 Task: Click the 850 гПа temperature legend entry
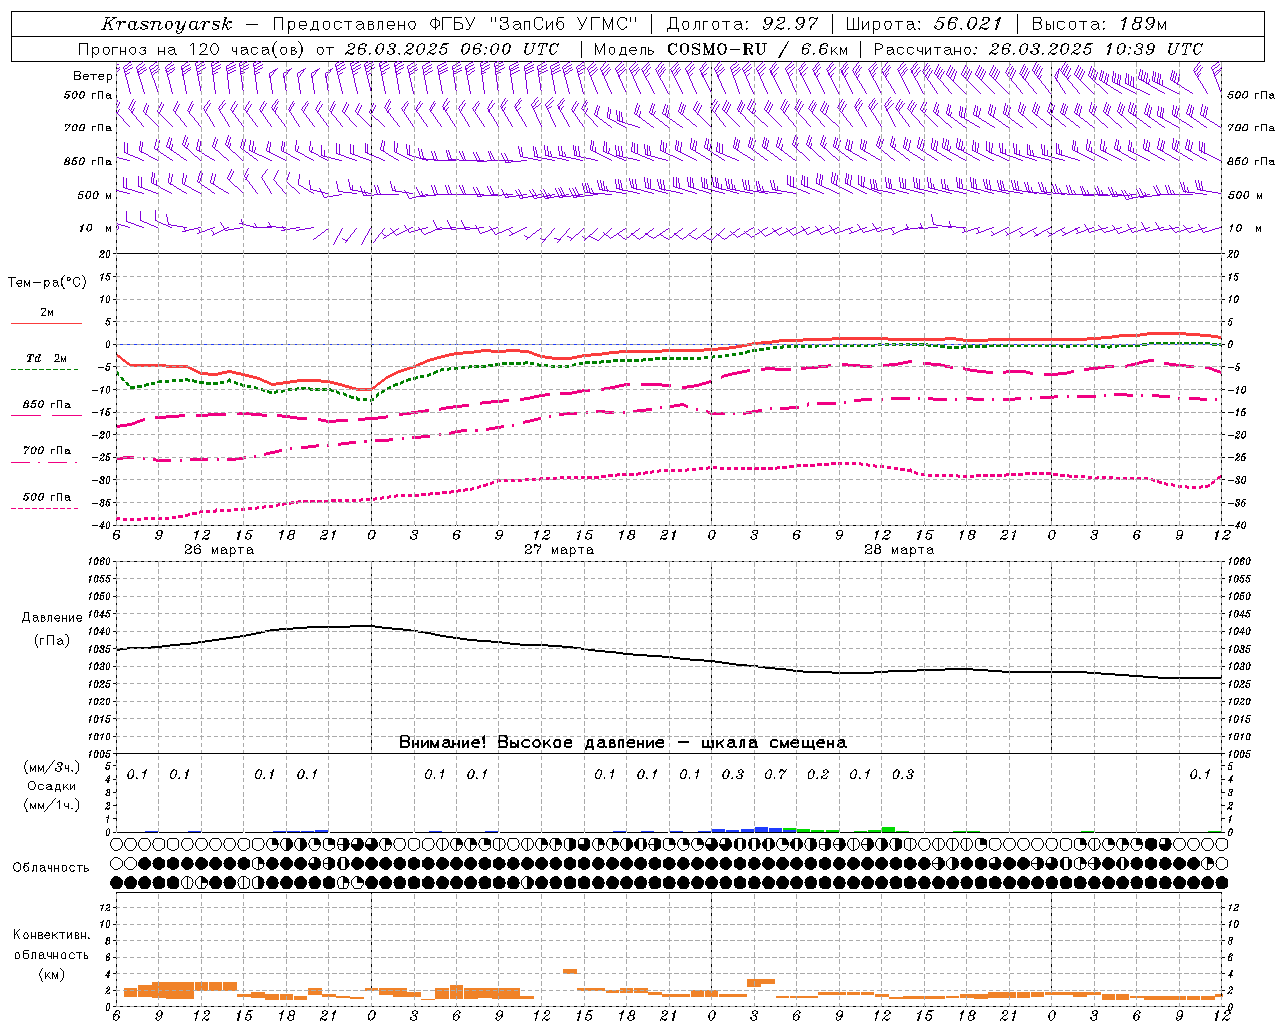[x=46, y=405]
